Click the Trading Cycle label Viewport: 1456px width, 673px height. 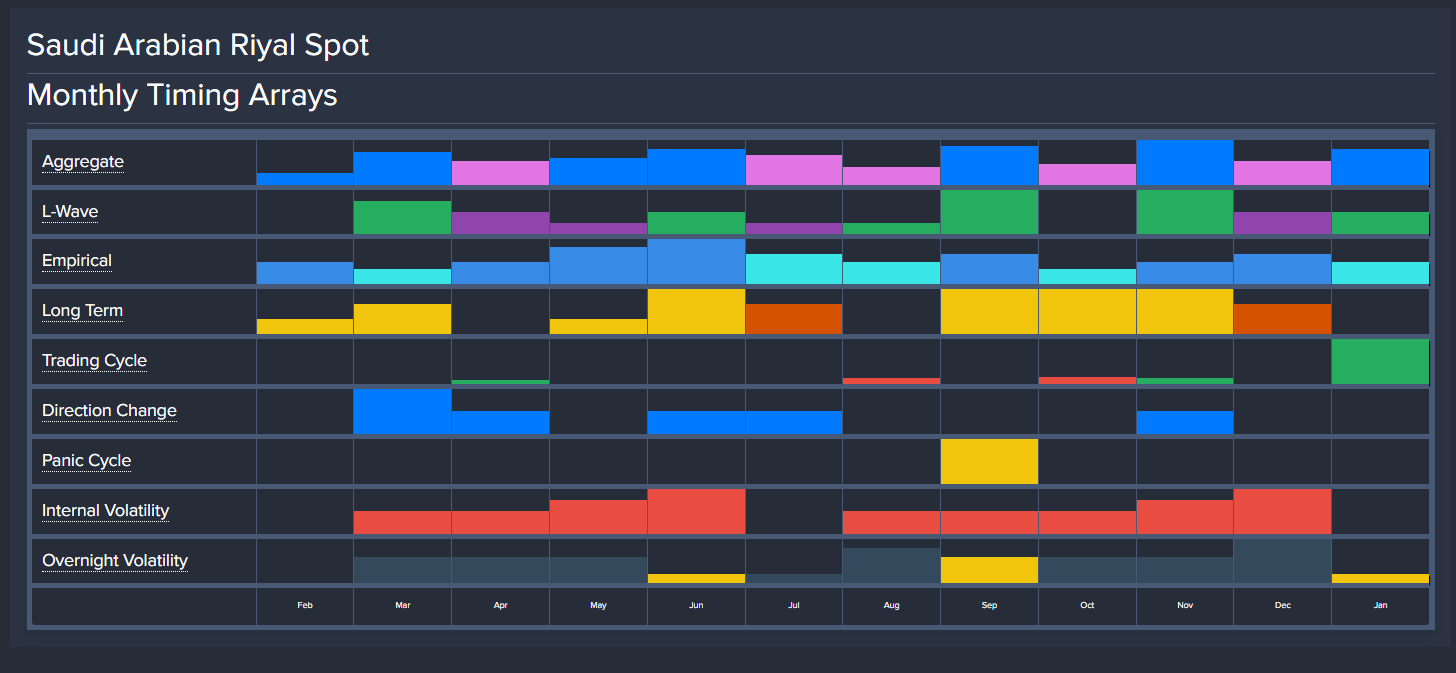(94, 361)
